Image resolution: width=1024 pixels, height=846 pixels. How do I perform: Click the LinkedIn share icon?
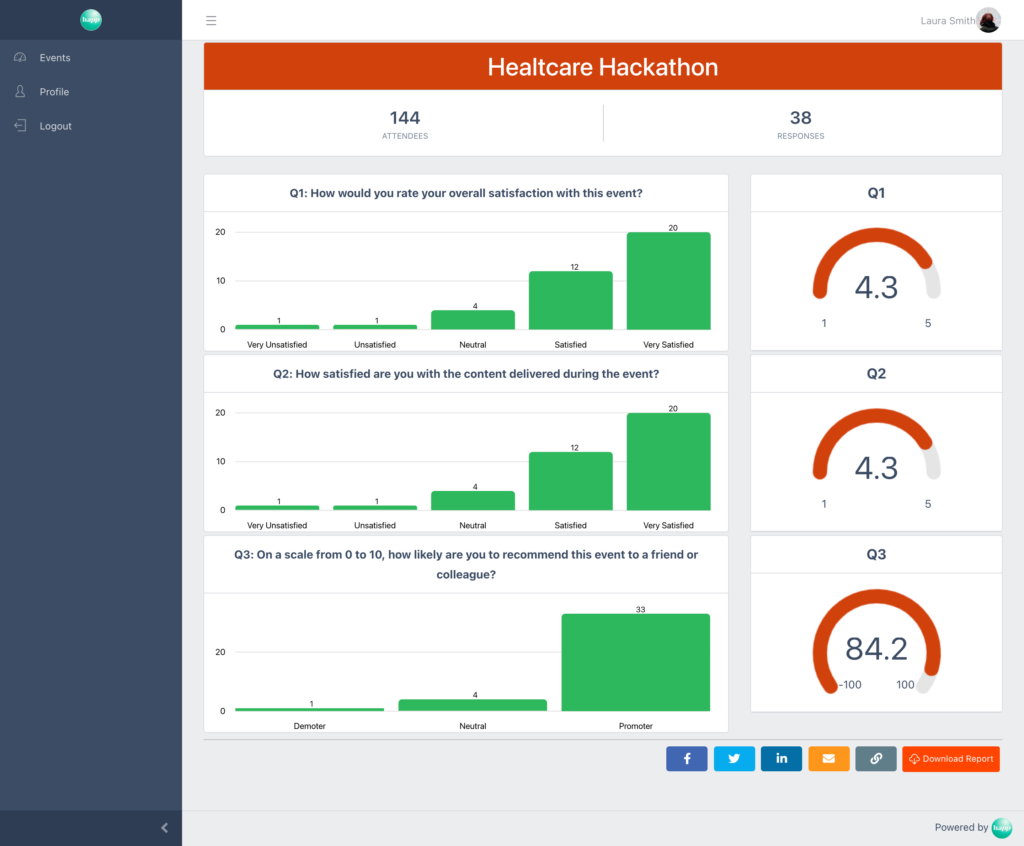(781, 759)
